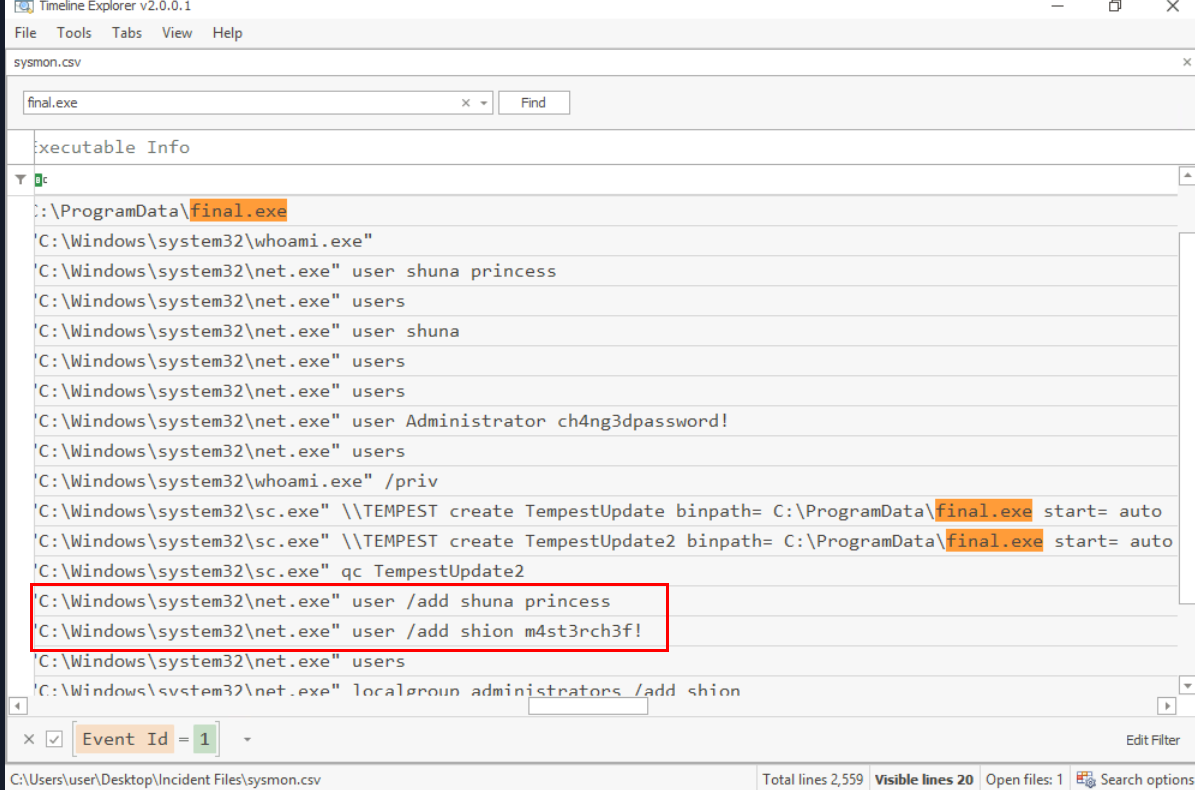
Task: Click the Search options icon in status bar
Action: point(1085,779)
